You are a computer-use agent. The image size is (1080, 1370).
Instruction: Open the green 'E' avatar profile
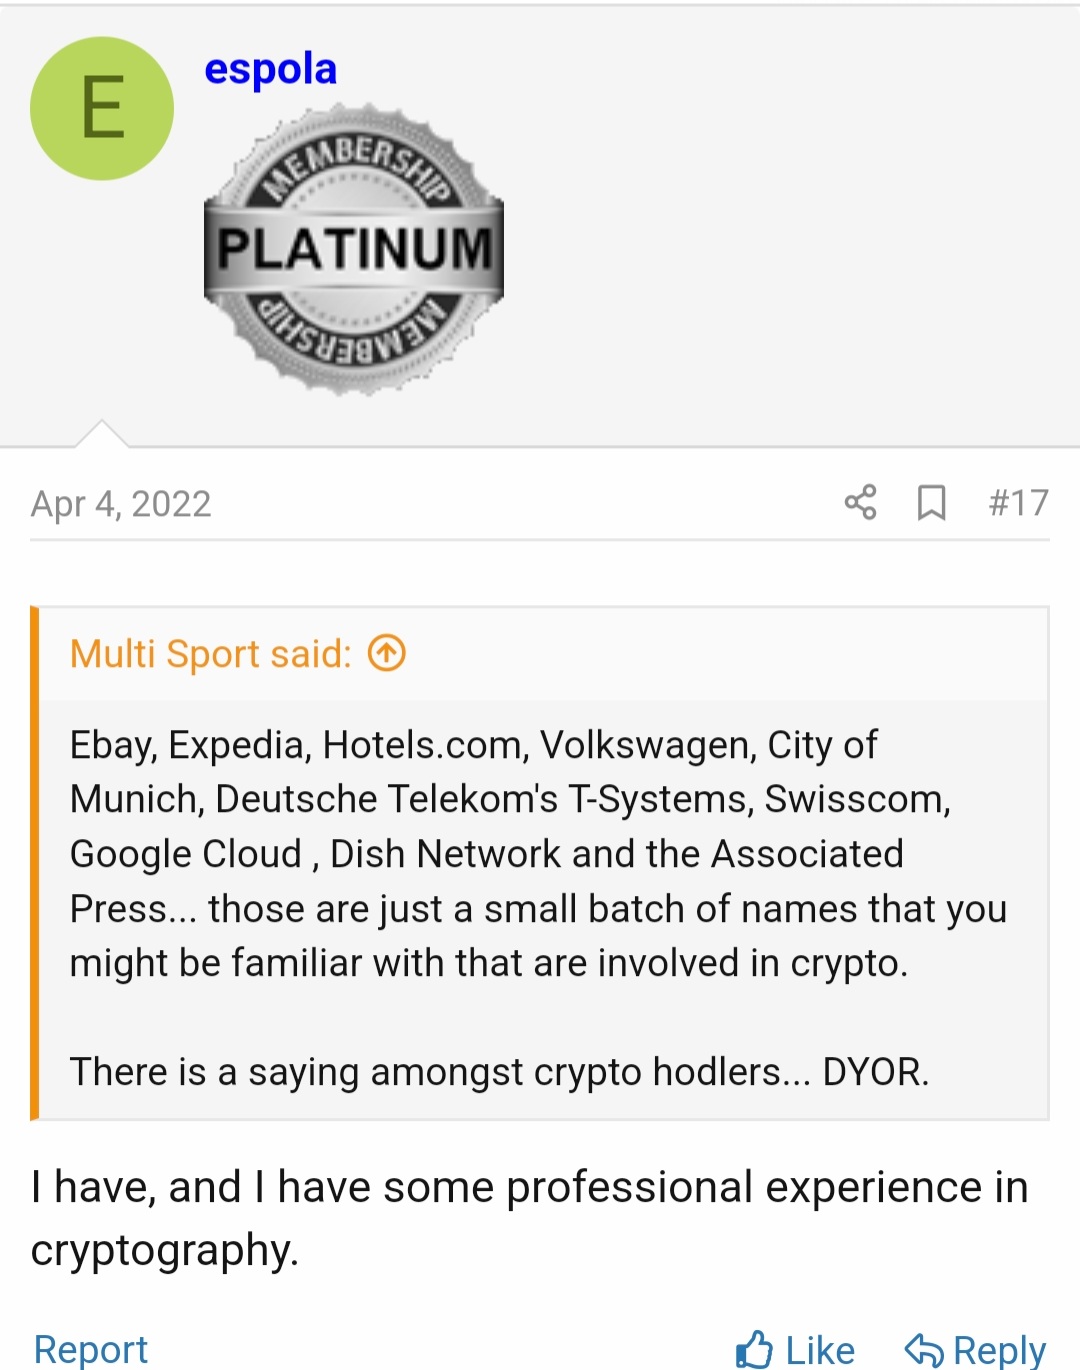tap(102, 109)
